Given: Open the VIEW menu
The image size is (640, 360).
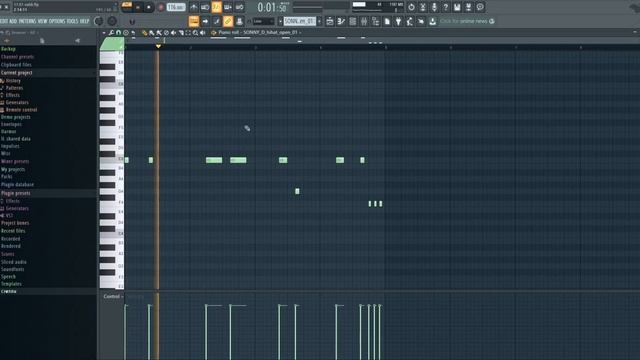Looking at the screenshot, I should (x=42, y=21).
